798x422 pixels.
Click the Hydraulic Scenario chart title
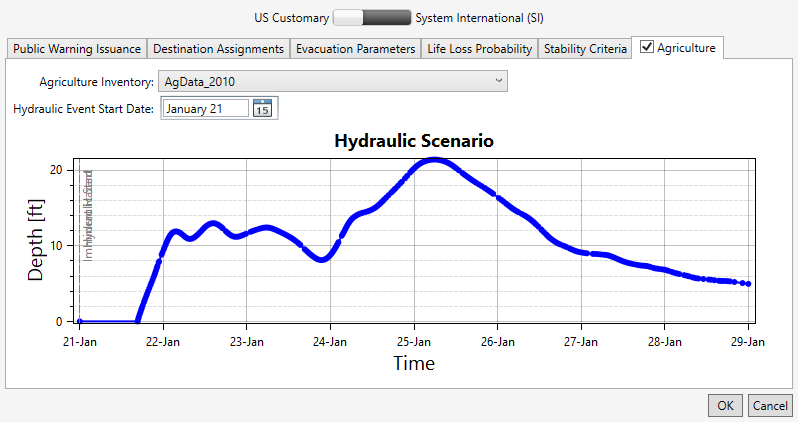point(413,141)
